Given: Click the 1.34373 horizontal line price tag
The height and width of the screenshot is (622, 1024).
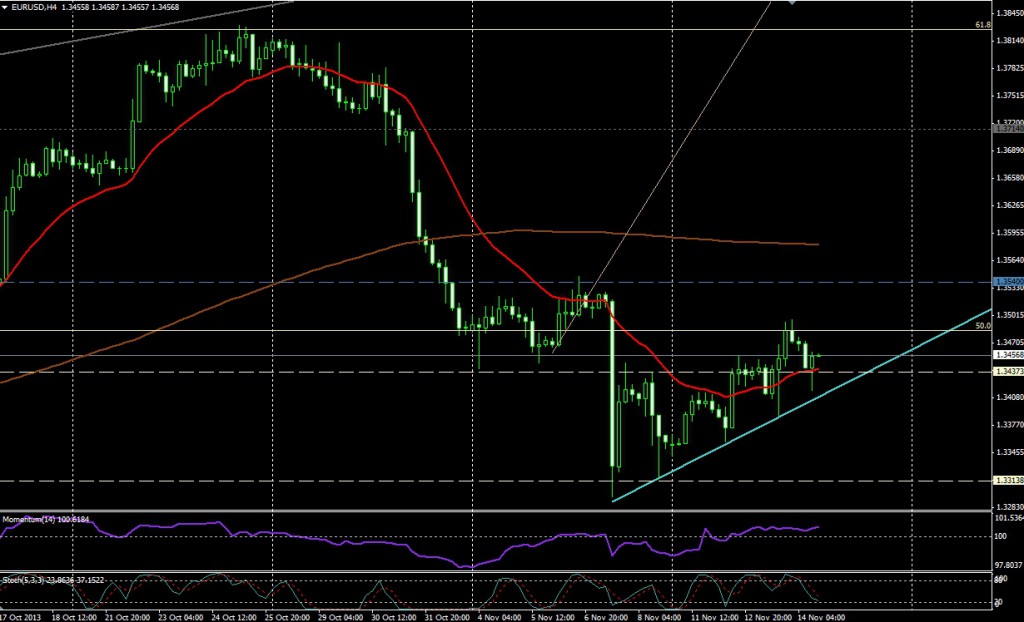Looking at the screenshot, I should coord(1007,372).
